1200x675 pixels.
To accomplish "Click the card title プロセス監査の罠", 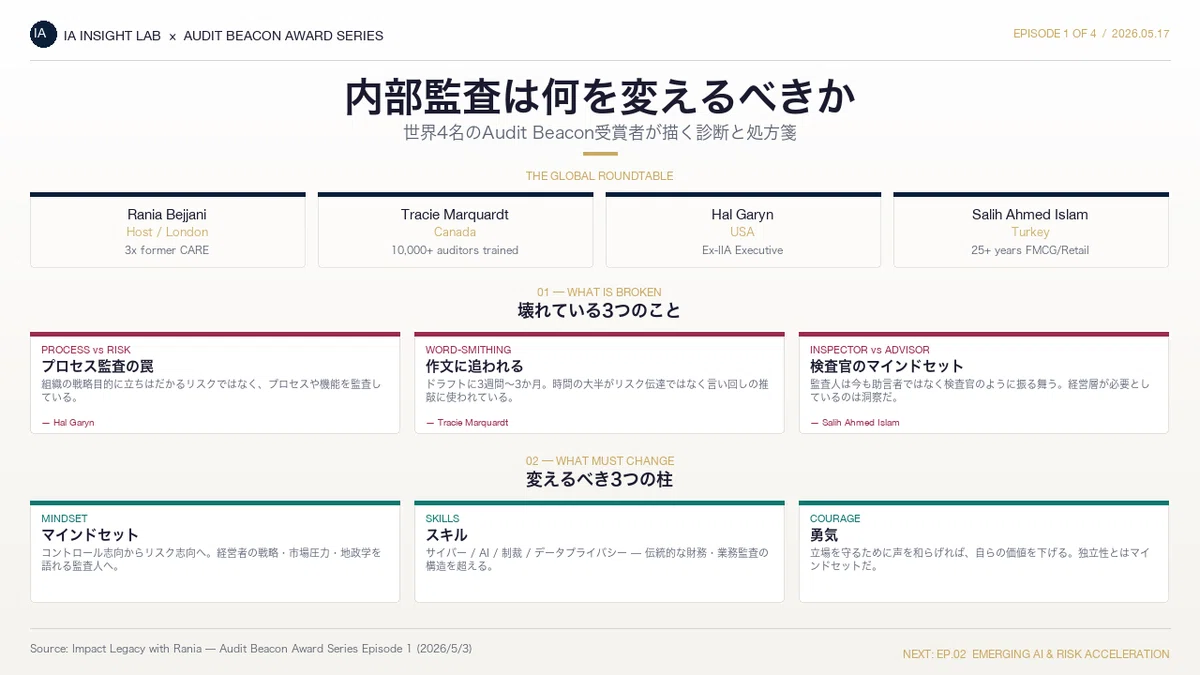I will [x=97, y=367].
